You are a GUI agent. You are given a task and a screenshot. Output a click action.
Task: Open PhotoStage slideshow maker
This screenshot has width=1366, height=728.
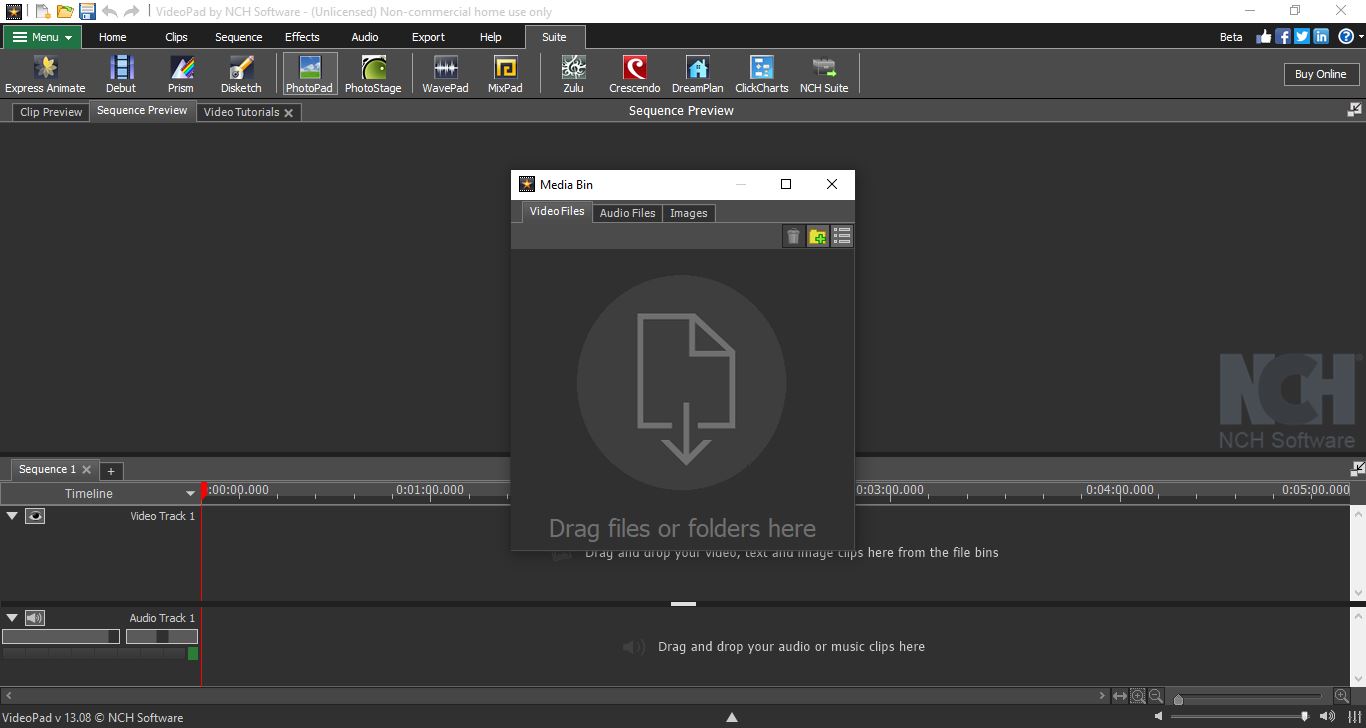pos(373,74)
